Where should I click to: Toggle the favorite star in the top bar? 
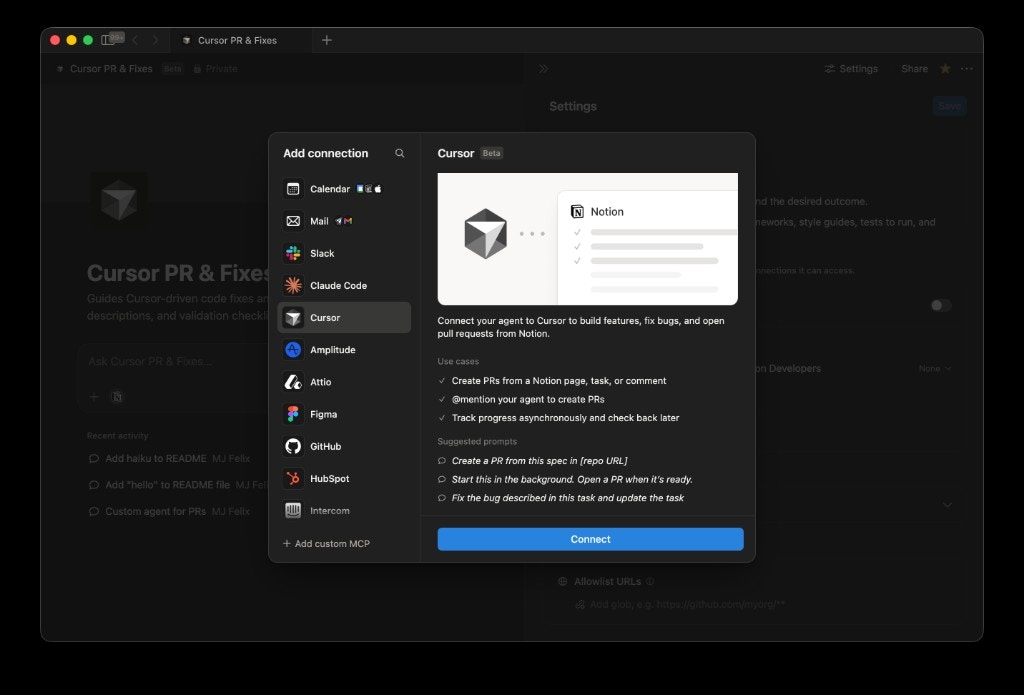tap(945, 68)
